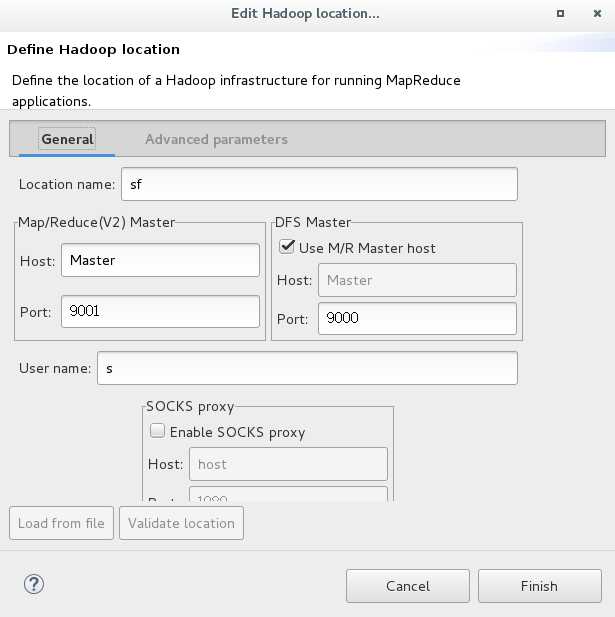
Task: Click Finish to save location
Action: (540, 586)
